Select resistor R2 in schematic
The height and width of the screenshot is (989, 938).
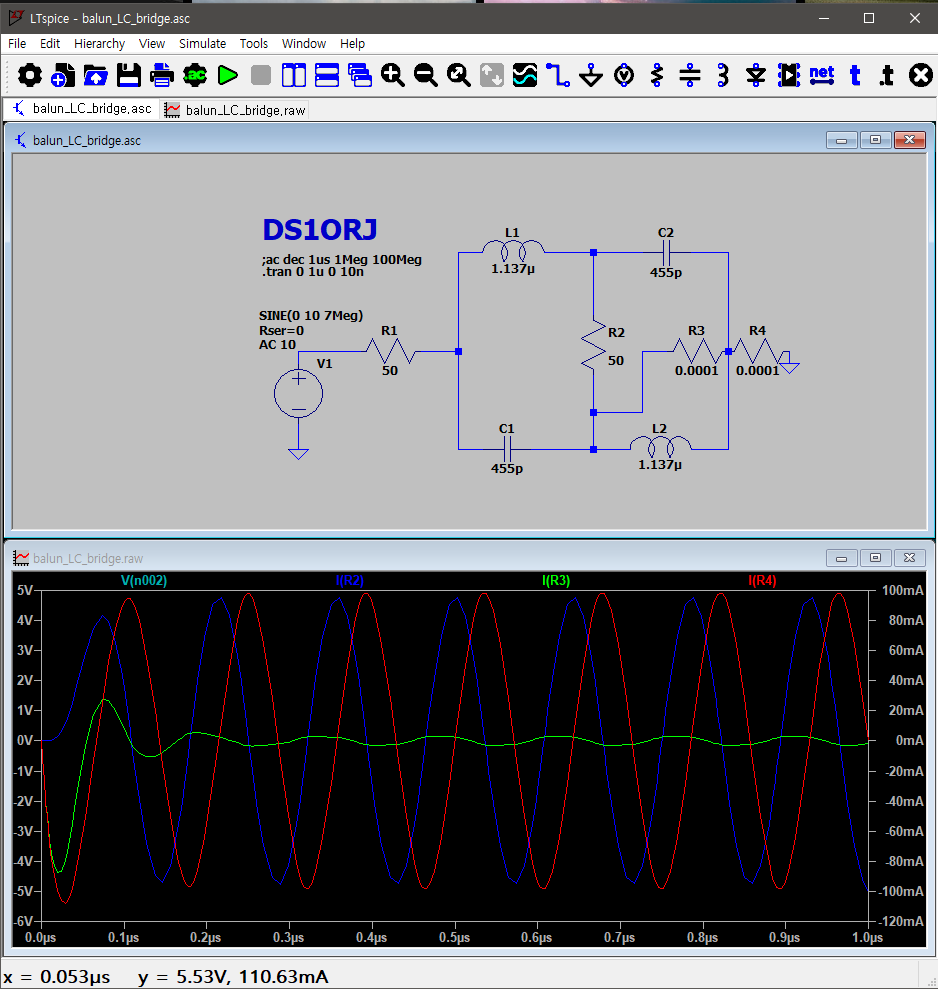[594, 344]
